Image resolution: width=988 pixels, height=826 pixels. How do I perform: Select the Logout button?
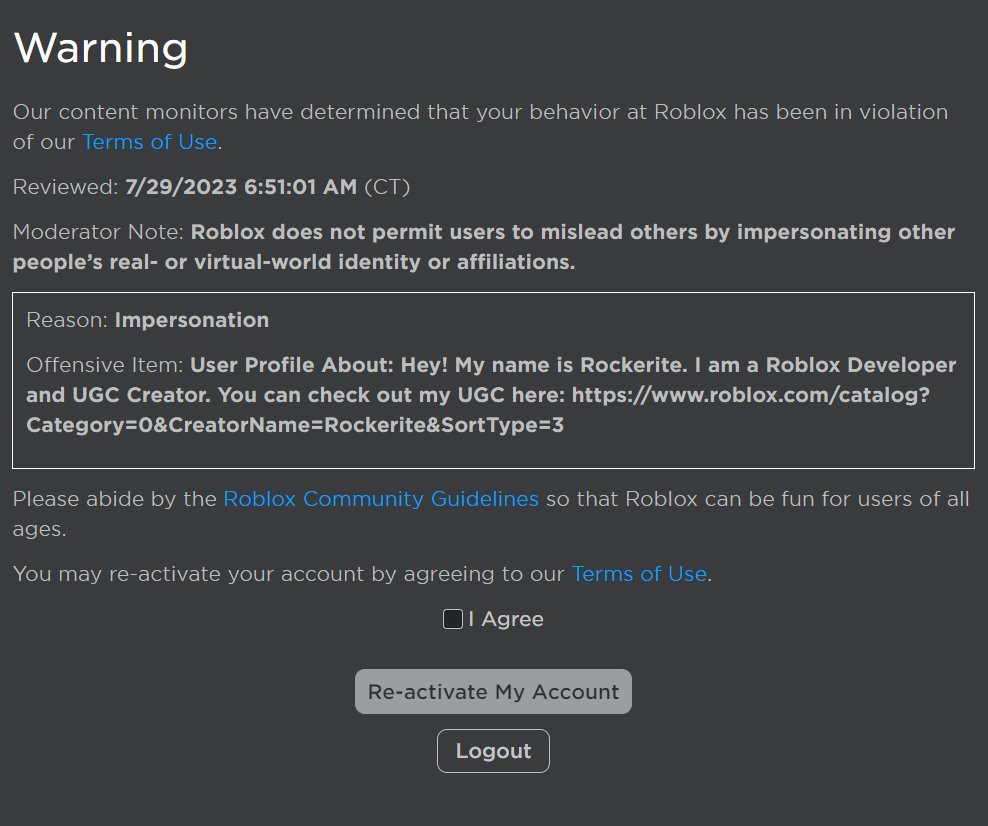point(493,750)
